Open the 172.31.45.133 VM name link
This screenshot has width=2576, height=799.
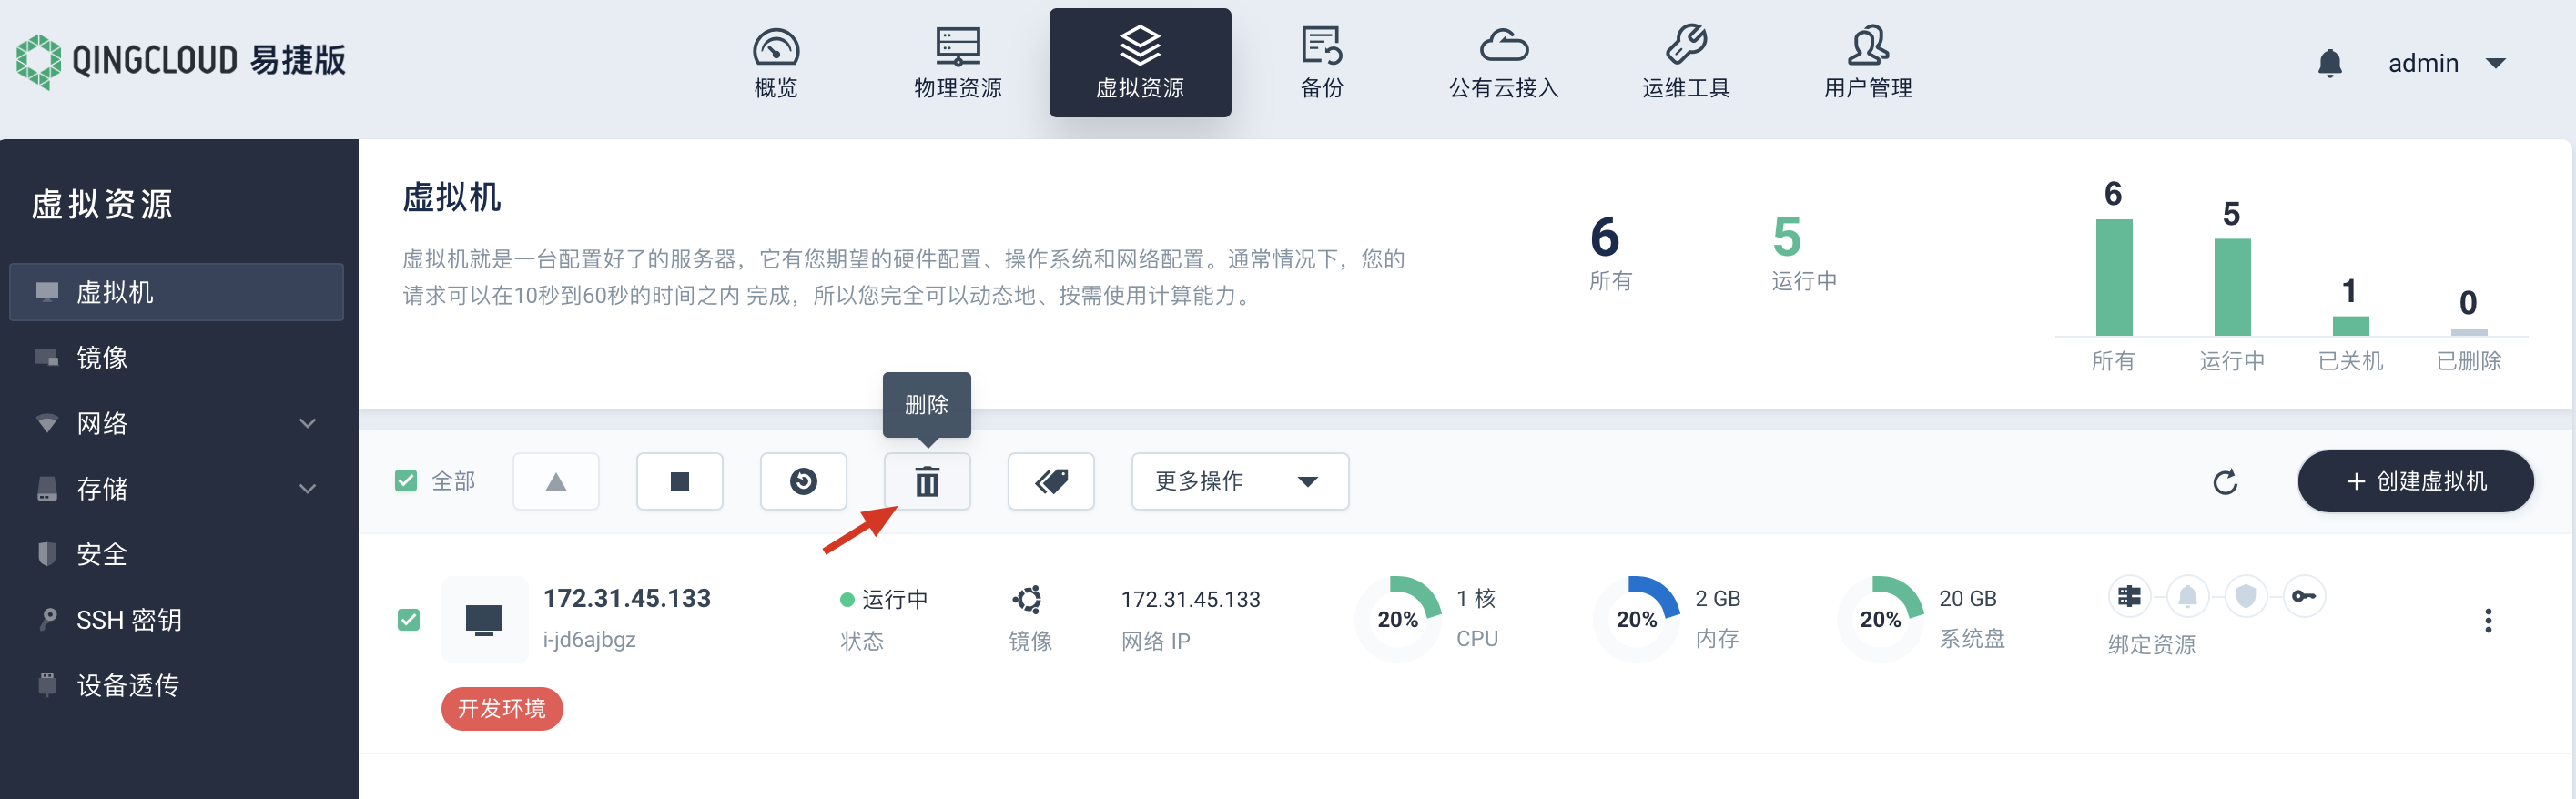click(626, 598)
